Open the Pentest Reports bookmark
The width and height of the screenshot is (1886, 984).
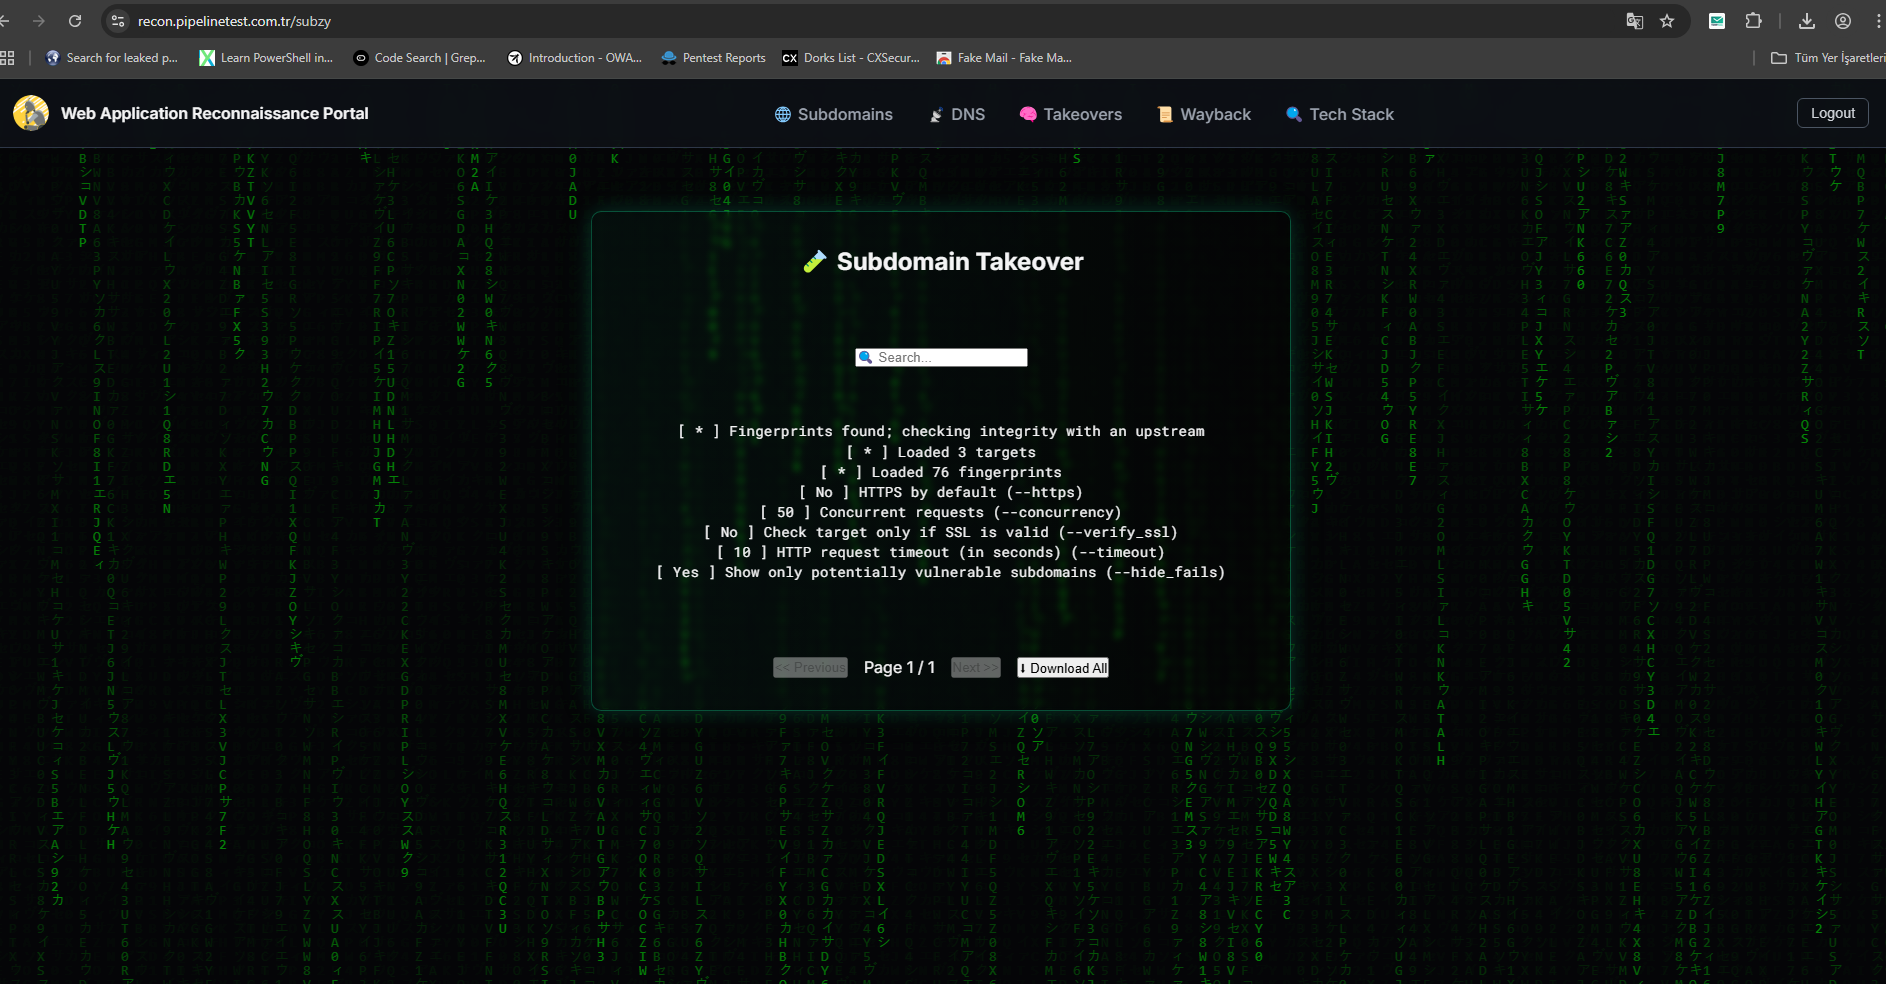coord(713,58)
